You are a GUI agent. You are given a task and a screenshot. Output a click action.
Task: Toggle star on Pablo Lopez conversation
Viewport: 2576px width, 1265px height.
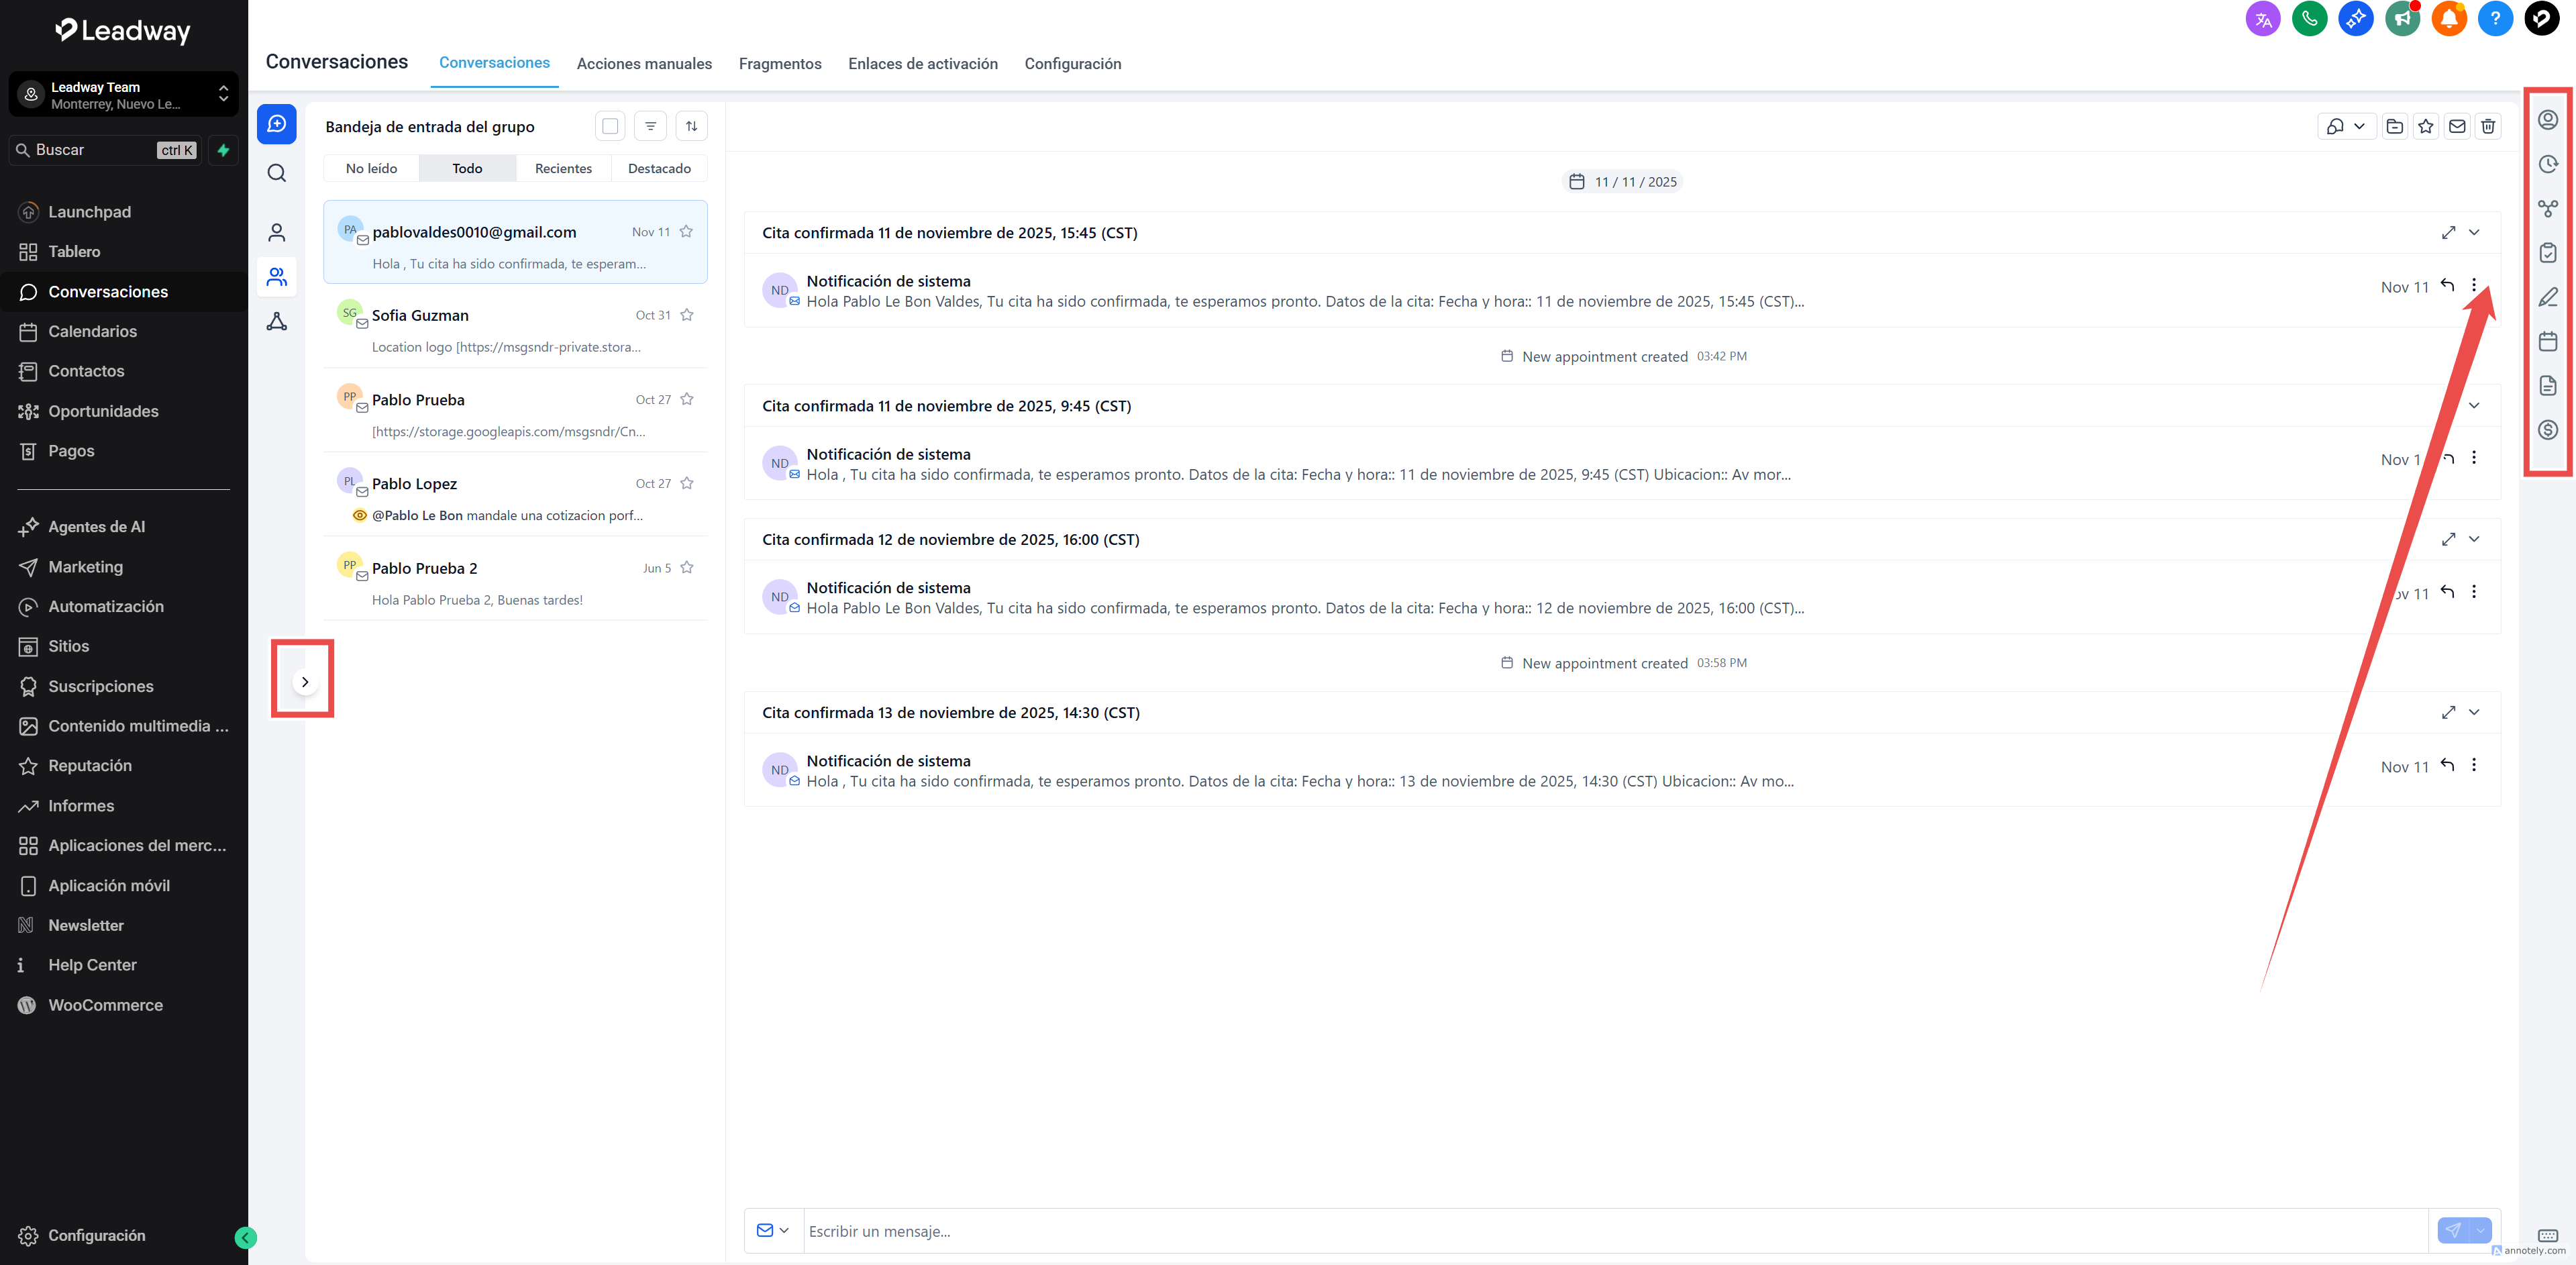pyautogui.click(x=687, y=483)
